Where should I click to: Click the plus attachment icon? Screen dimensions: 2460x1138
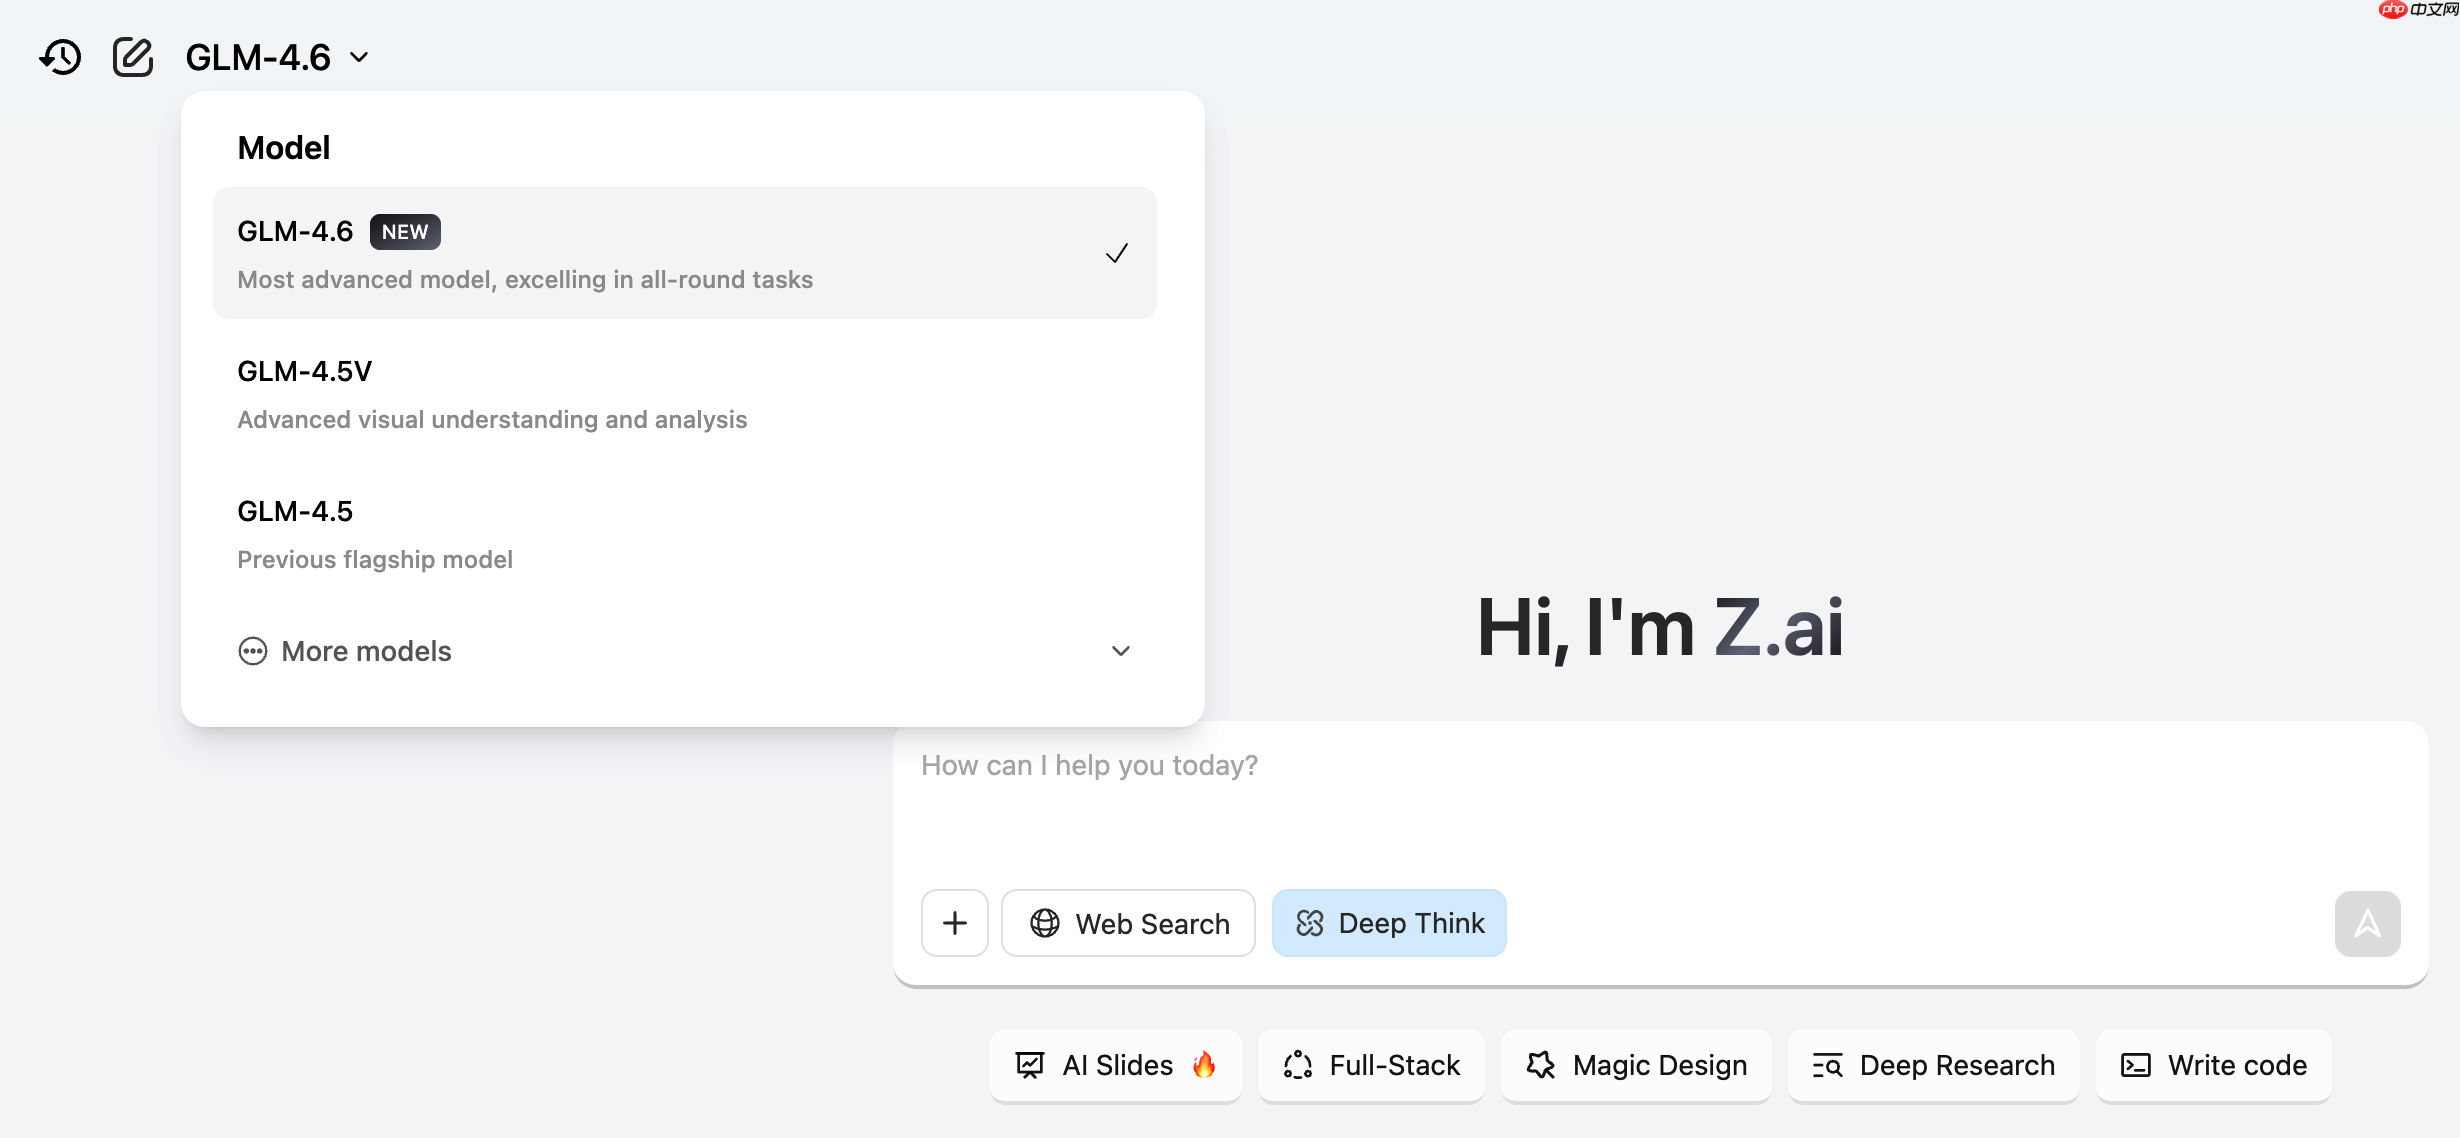(954, 923)
